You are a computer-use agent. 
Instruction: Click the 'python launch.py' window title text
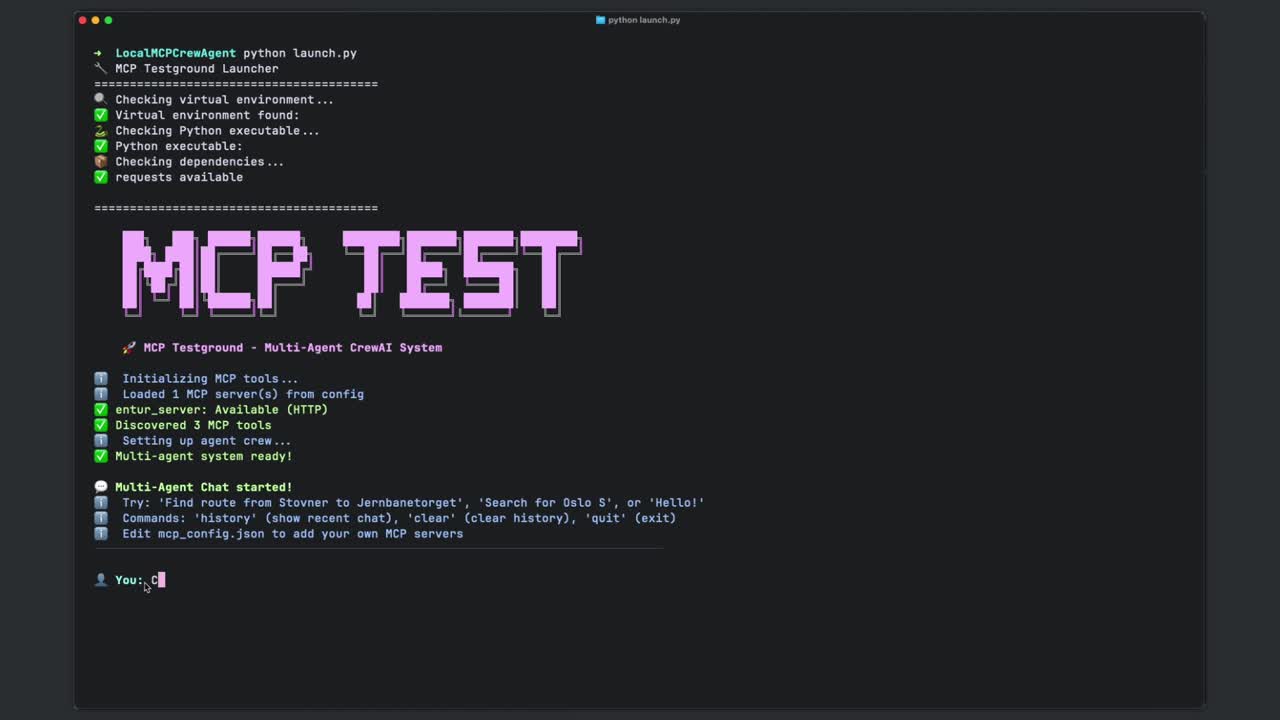(x=644, y=20)
